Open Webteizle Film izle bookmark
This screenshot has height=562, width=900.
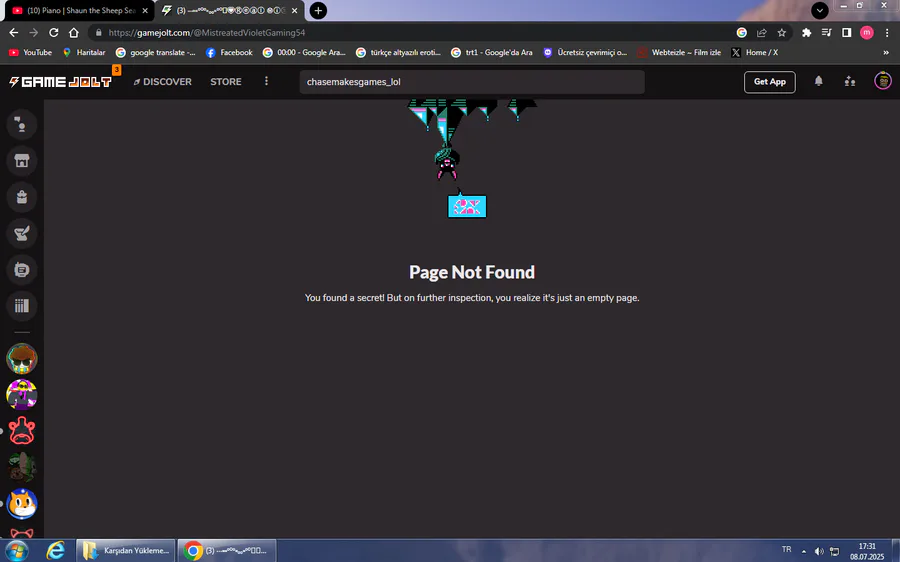coord(680,52)
